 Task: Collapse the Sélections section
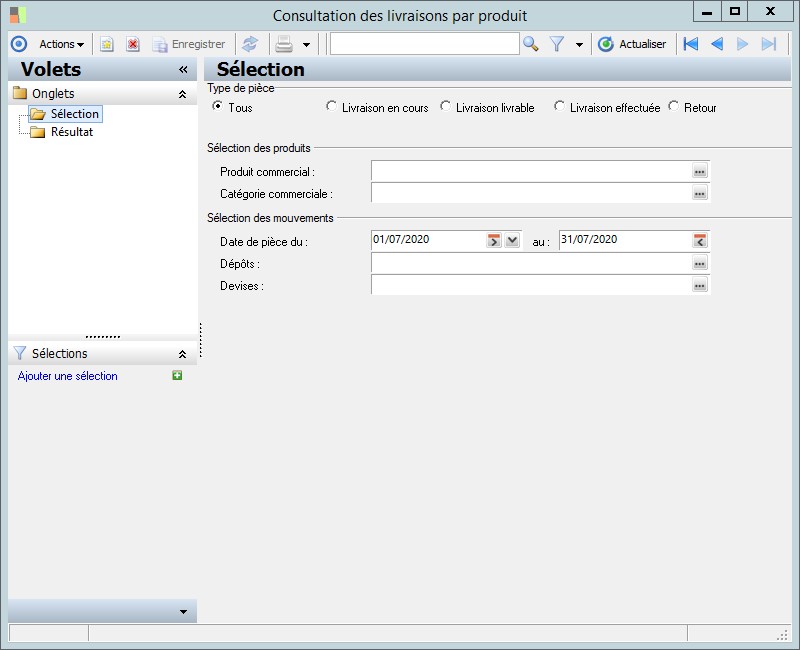tap(182, 354)
